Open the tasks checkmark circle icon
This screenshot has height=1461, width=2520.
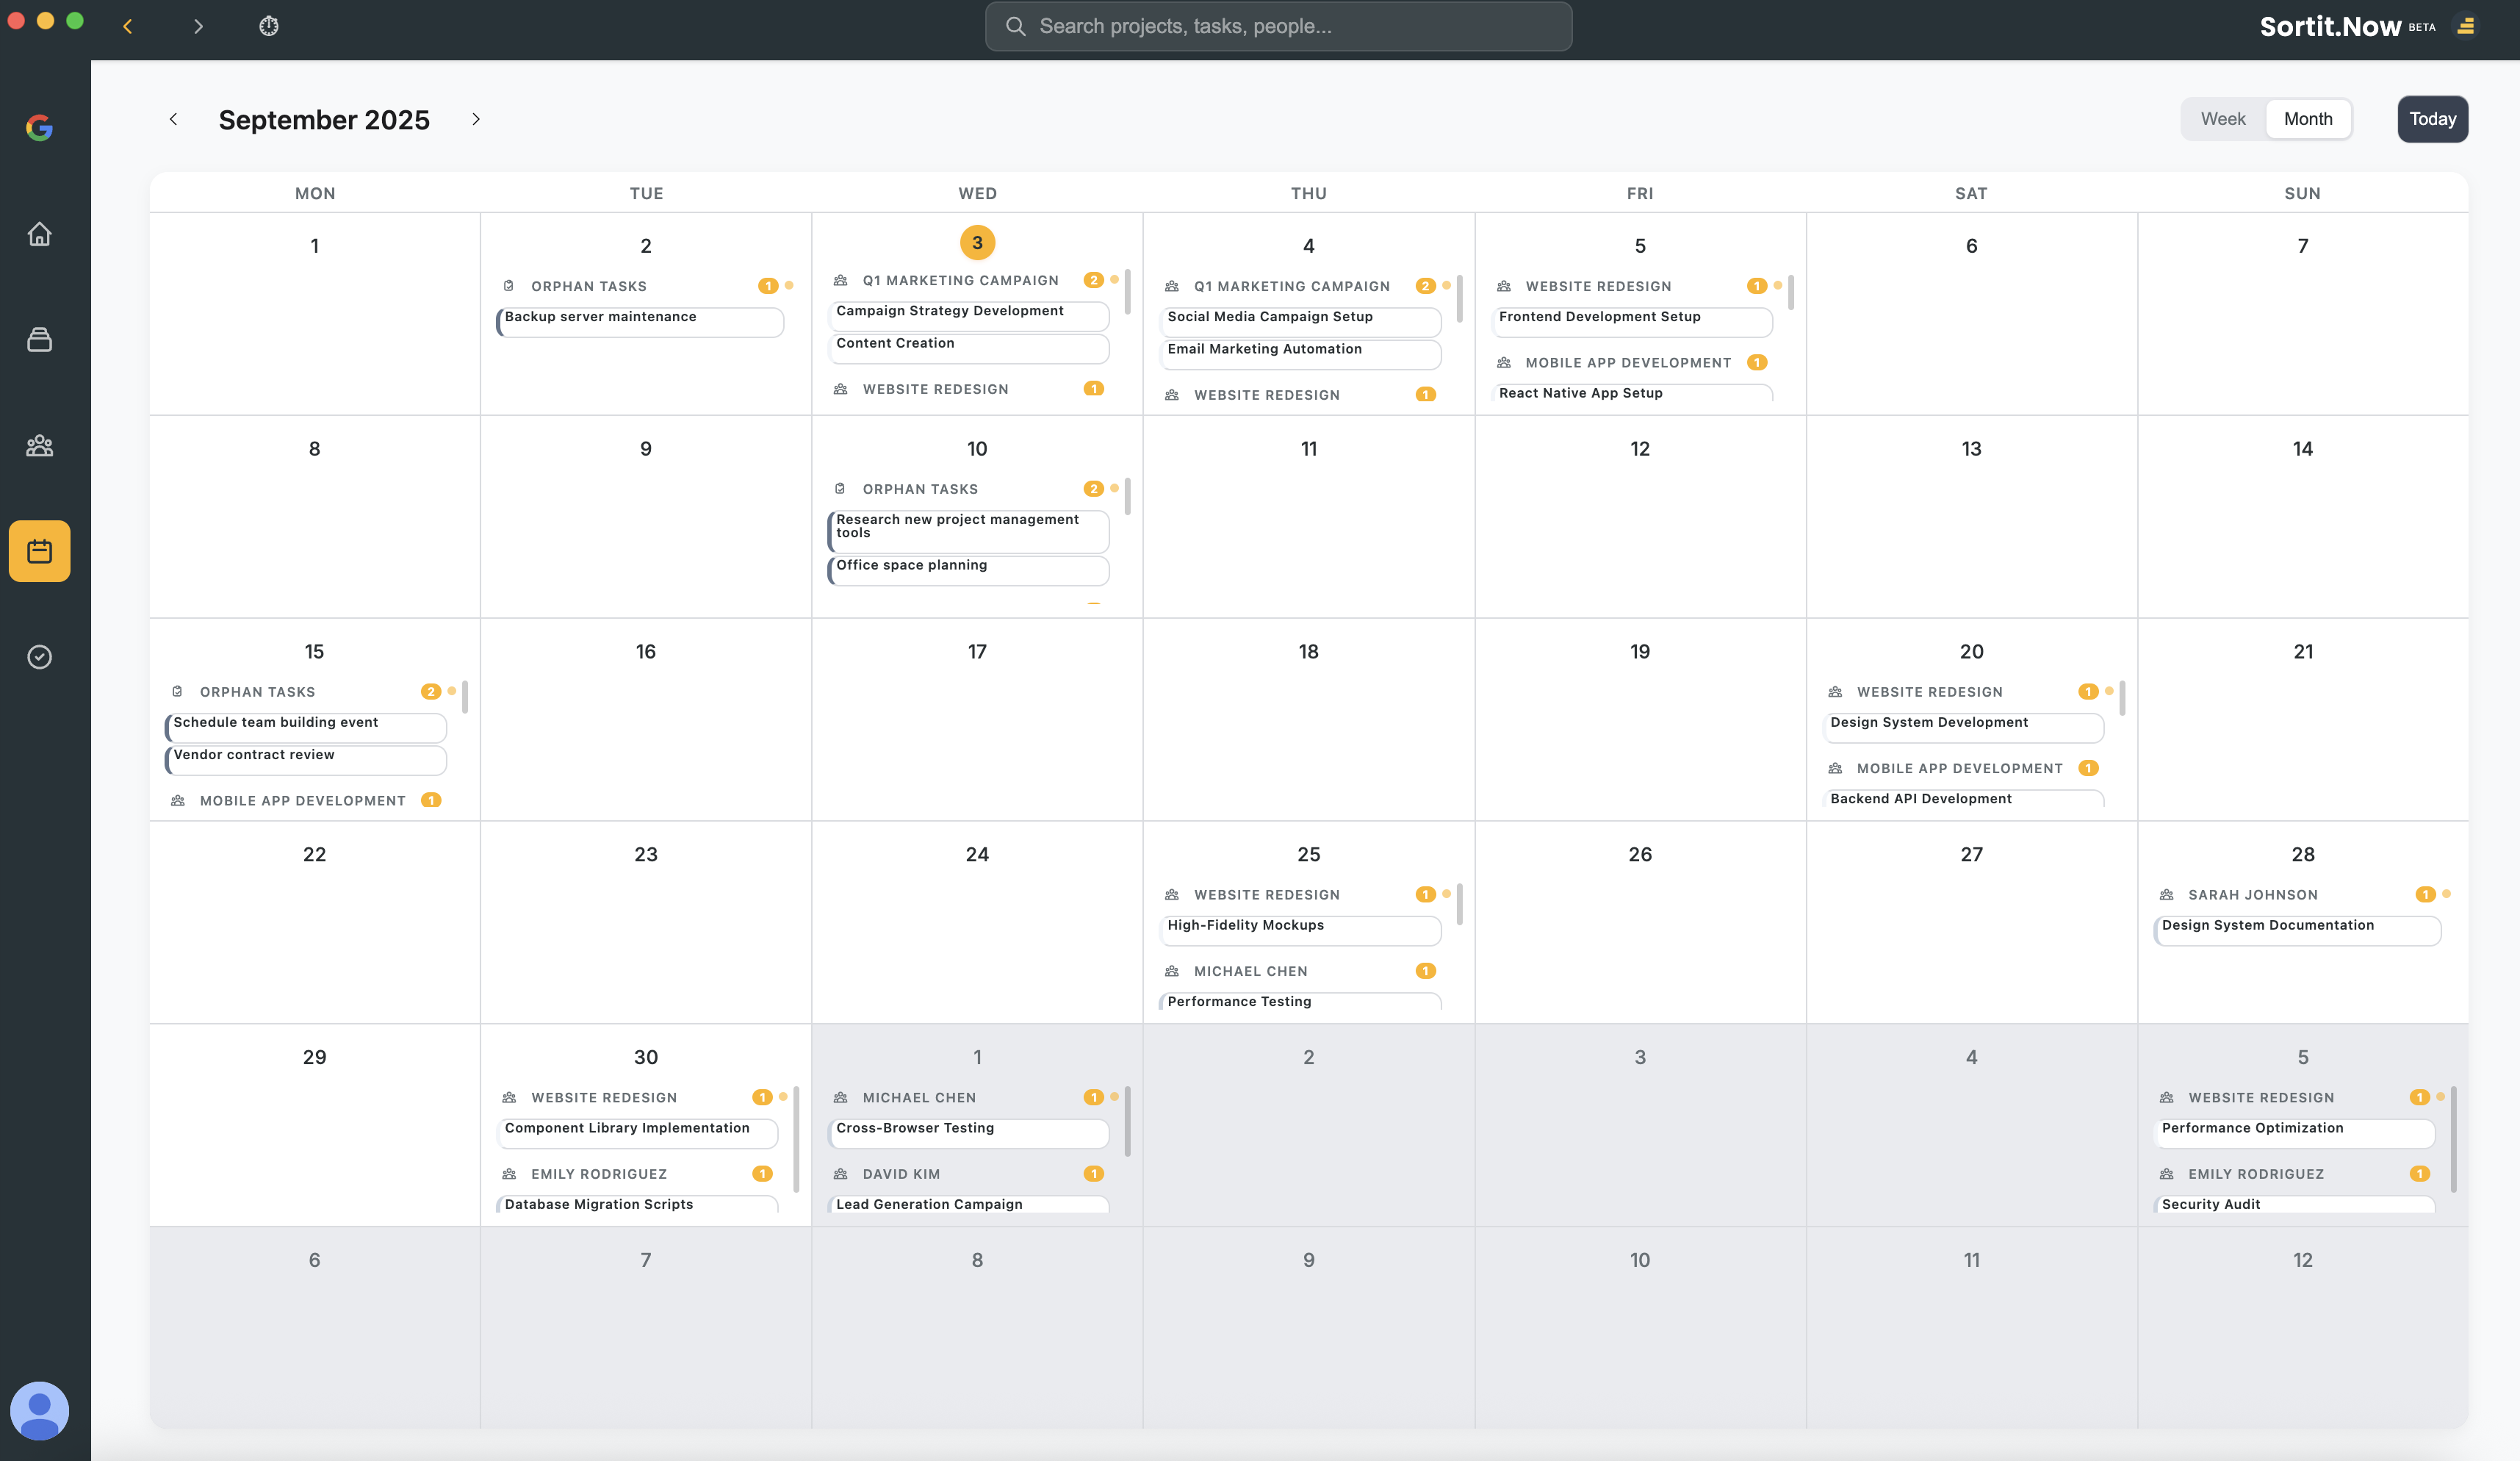click(x=39, y=657)
